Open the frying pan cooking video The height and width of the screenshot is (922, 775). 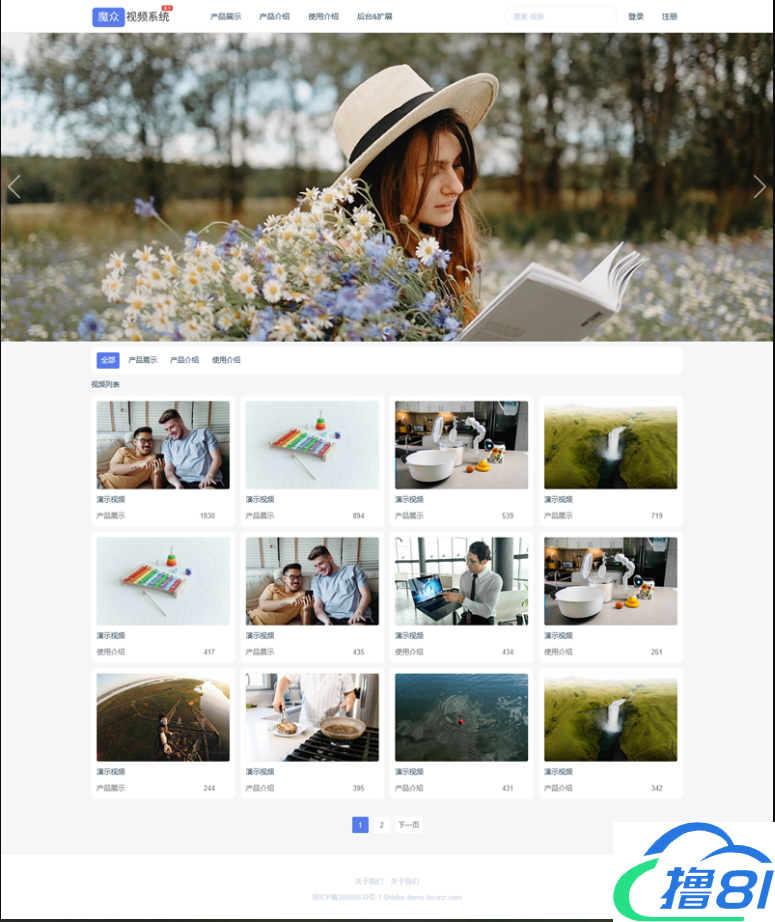tap(312, 717)
